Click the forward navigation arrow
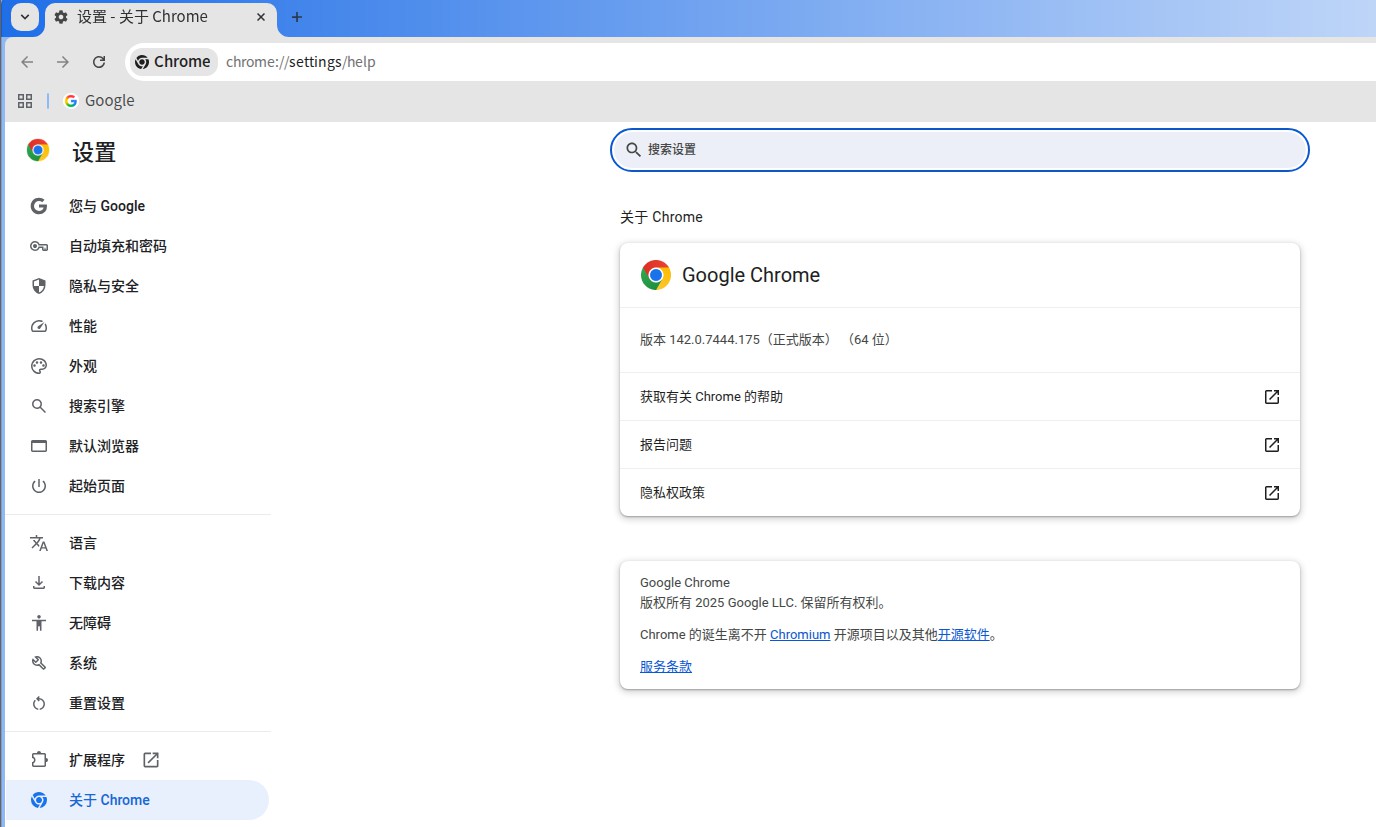Image resolution: width=1376 pixels, height=827 pixels. [63, 62]
